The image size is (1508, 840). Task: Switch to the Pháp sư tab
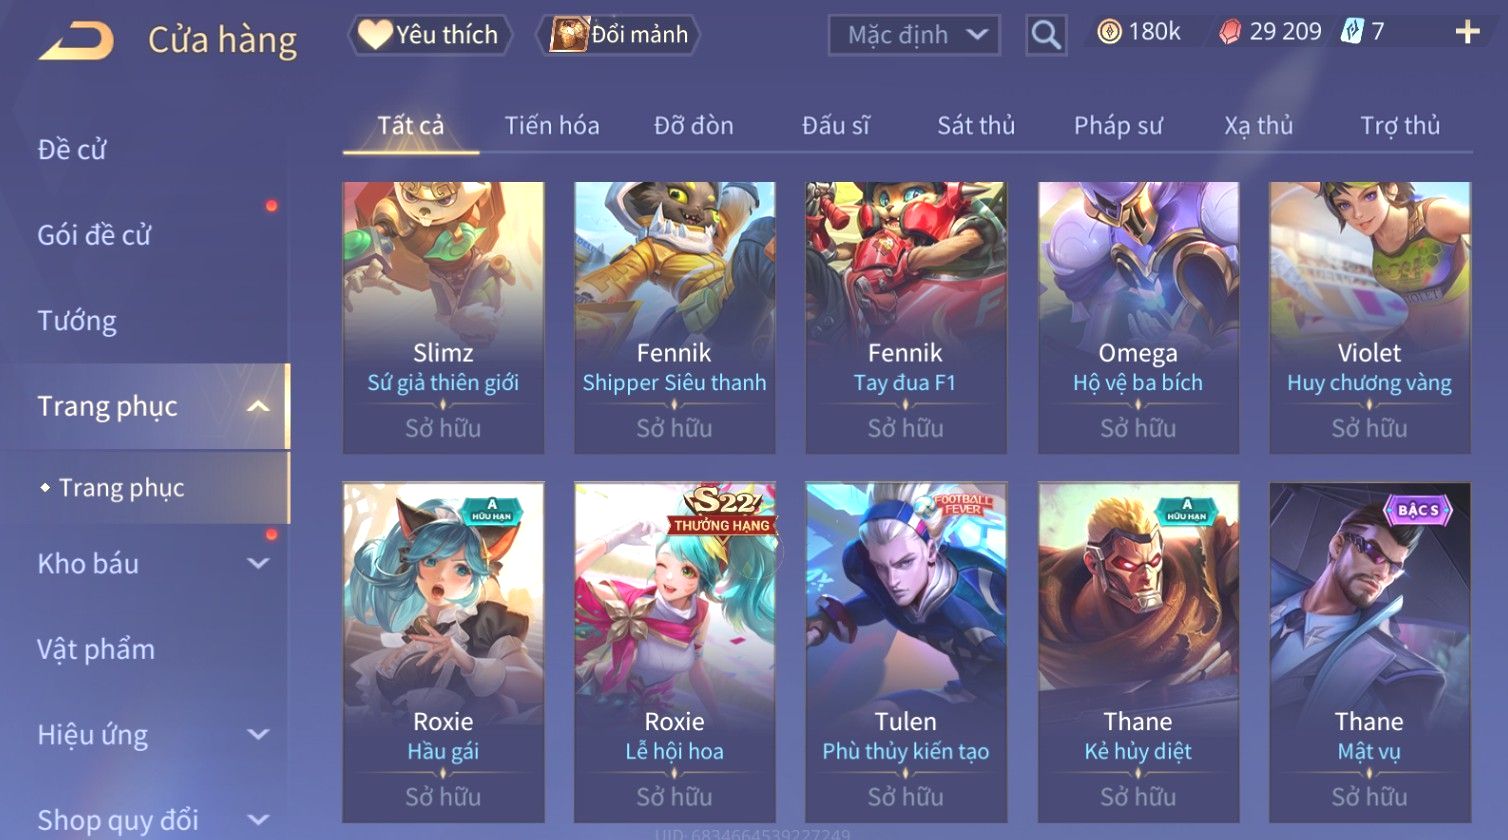point(1118,125)
